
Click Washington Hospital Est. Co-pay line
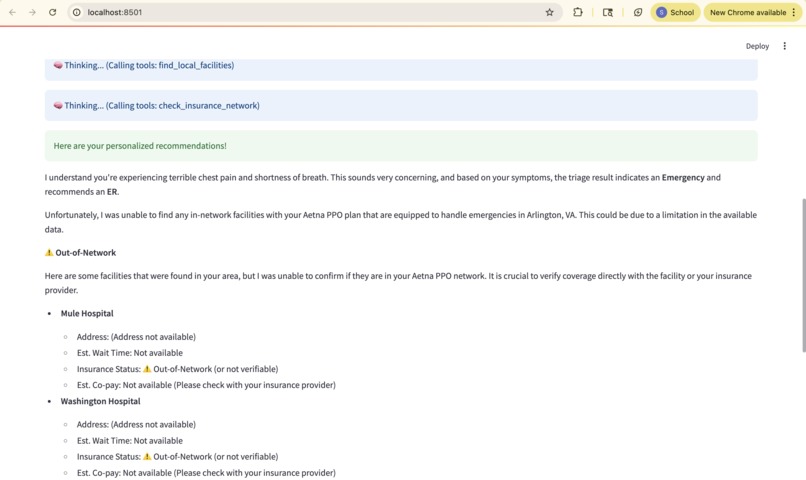(206, 473)
